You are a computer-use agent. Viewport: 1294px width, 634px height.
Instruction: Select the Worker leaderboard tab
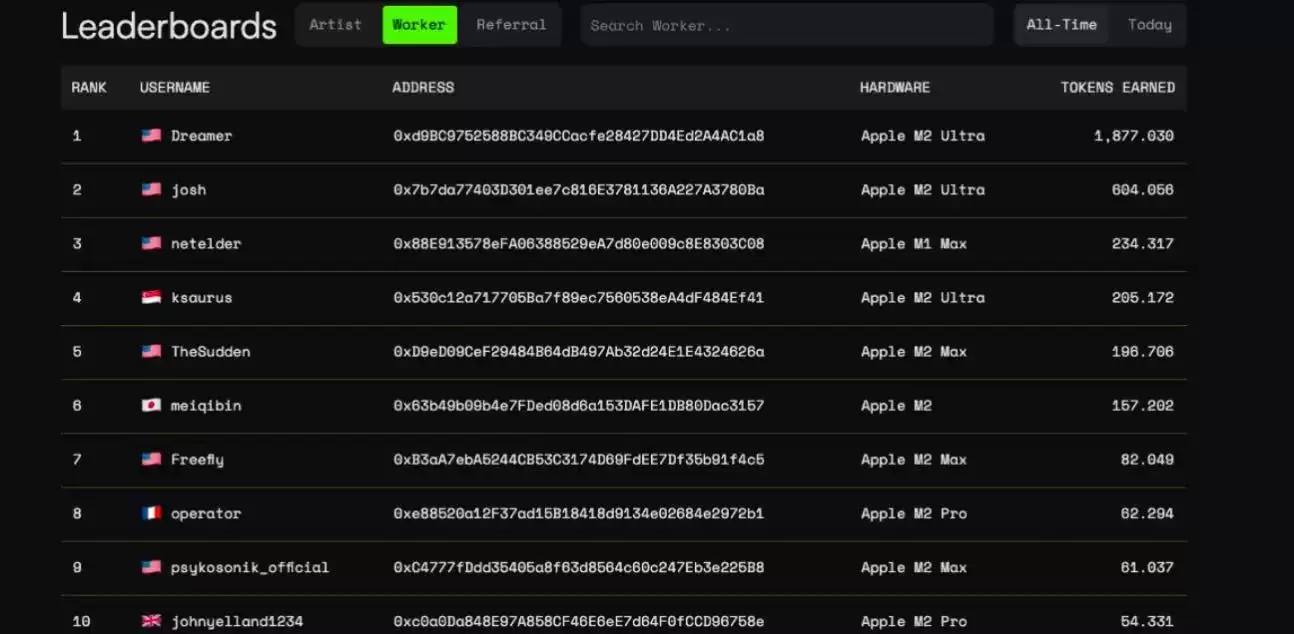(419, 25)
